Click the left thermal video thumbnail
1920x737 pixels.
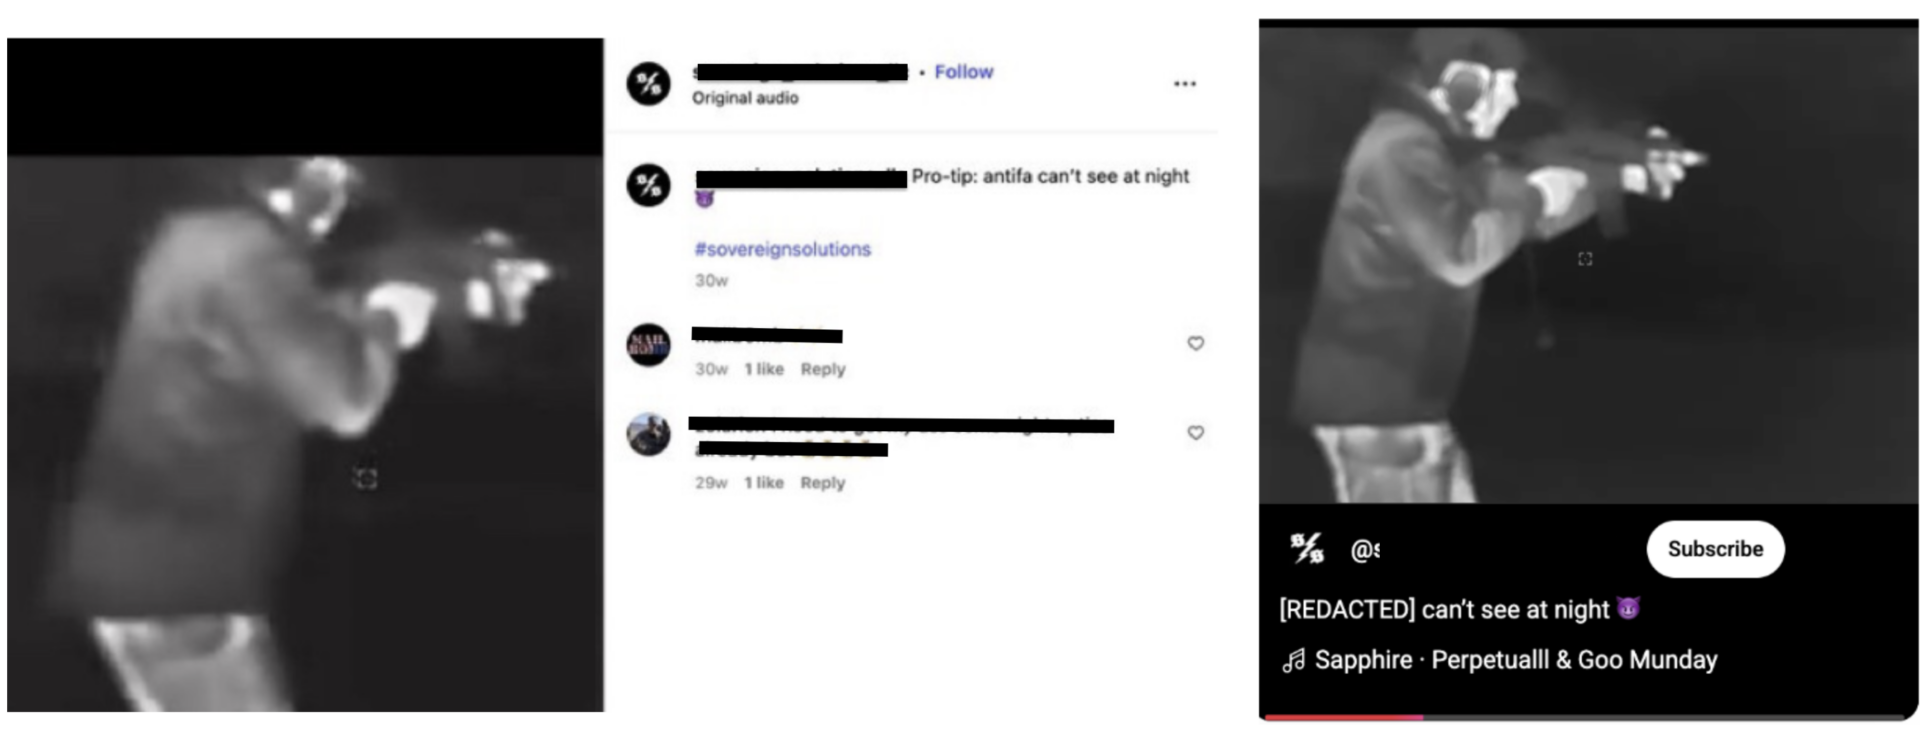coord(305,375)
